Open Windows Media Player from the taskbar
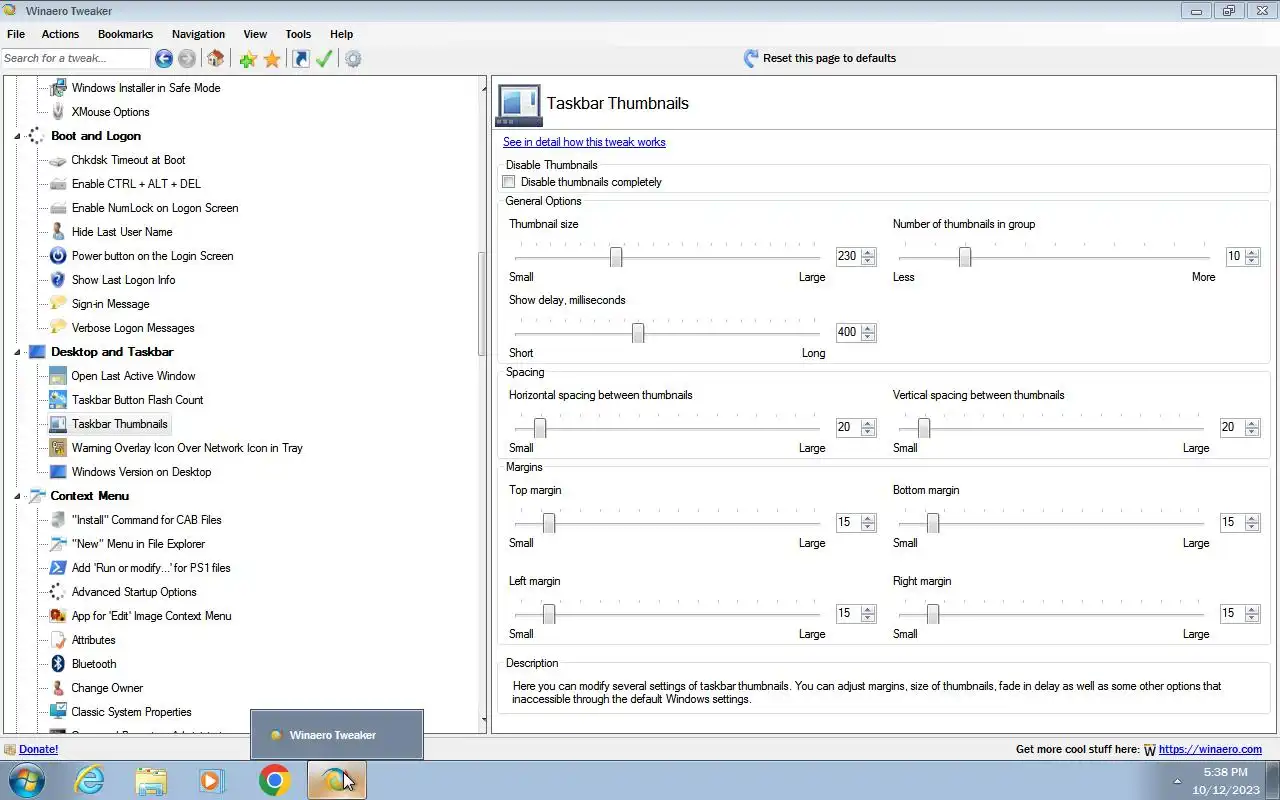The height and width of the screenshot is (800, 1280). [x=212, y=780]
